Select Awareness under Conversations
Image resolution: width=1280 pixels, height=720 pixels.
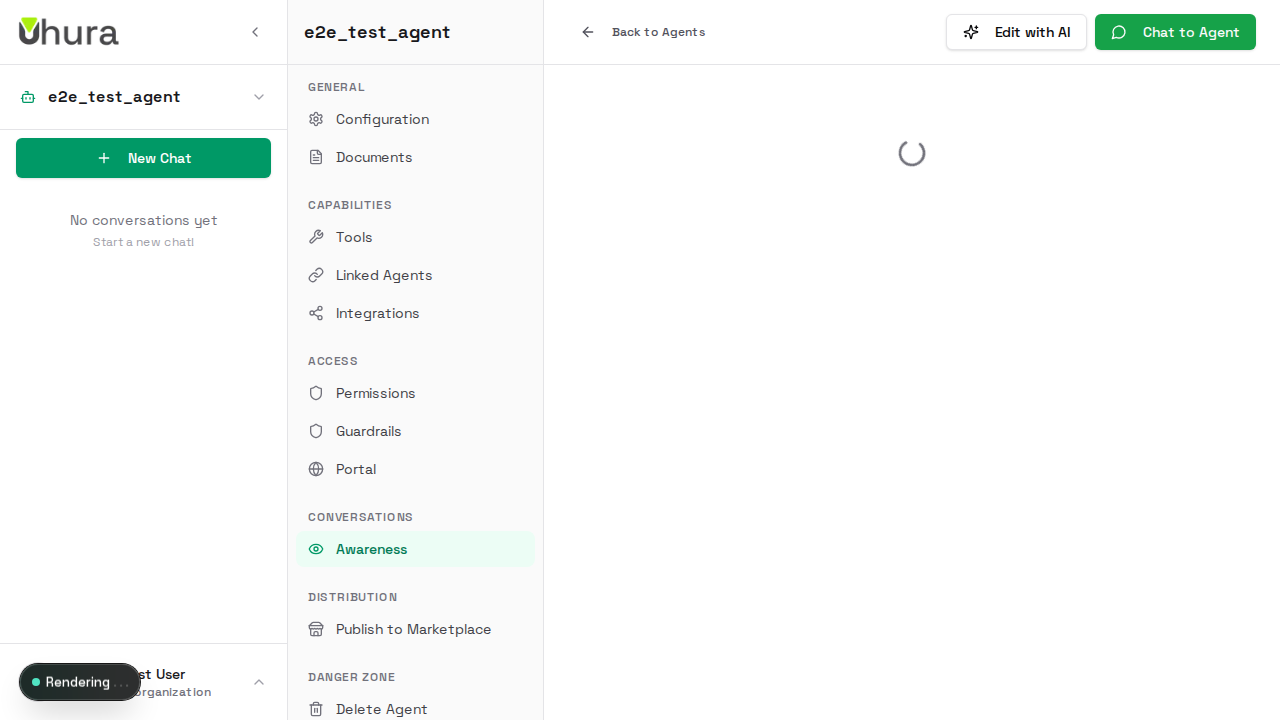tap(371, 549)
